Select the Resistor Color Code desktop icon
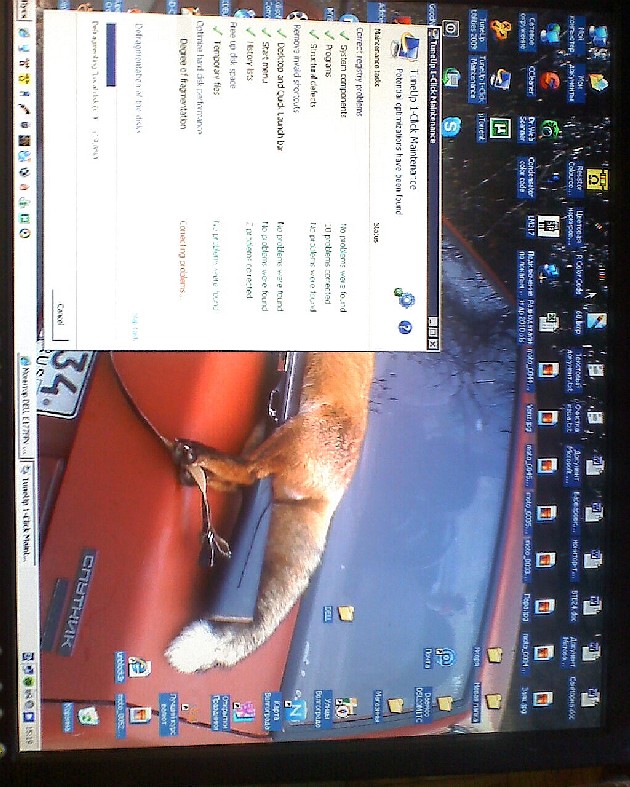 pyautogui.click(x=597, y=178)
